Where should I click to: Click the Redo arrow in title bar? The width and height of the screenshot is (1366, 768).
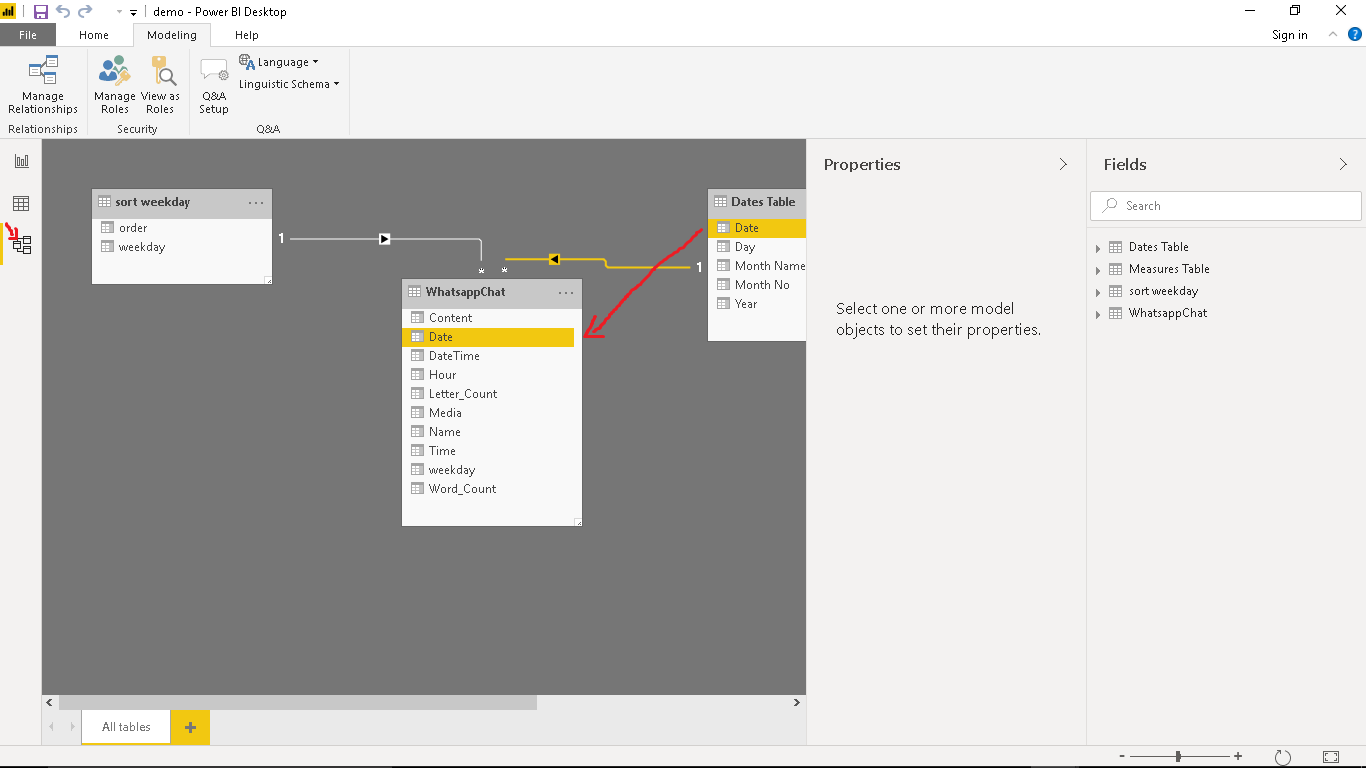tap(85, 12)
